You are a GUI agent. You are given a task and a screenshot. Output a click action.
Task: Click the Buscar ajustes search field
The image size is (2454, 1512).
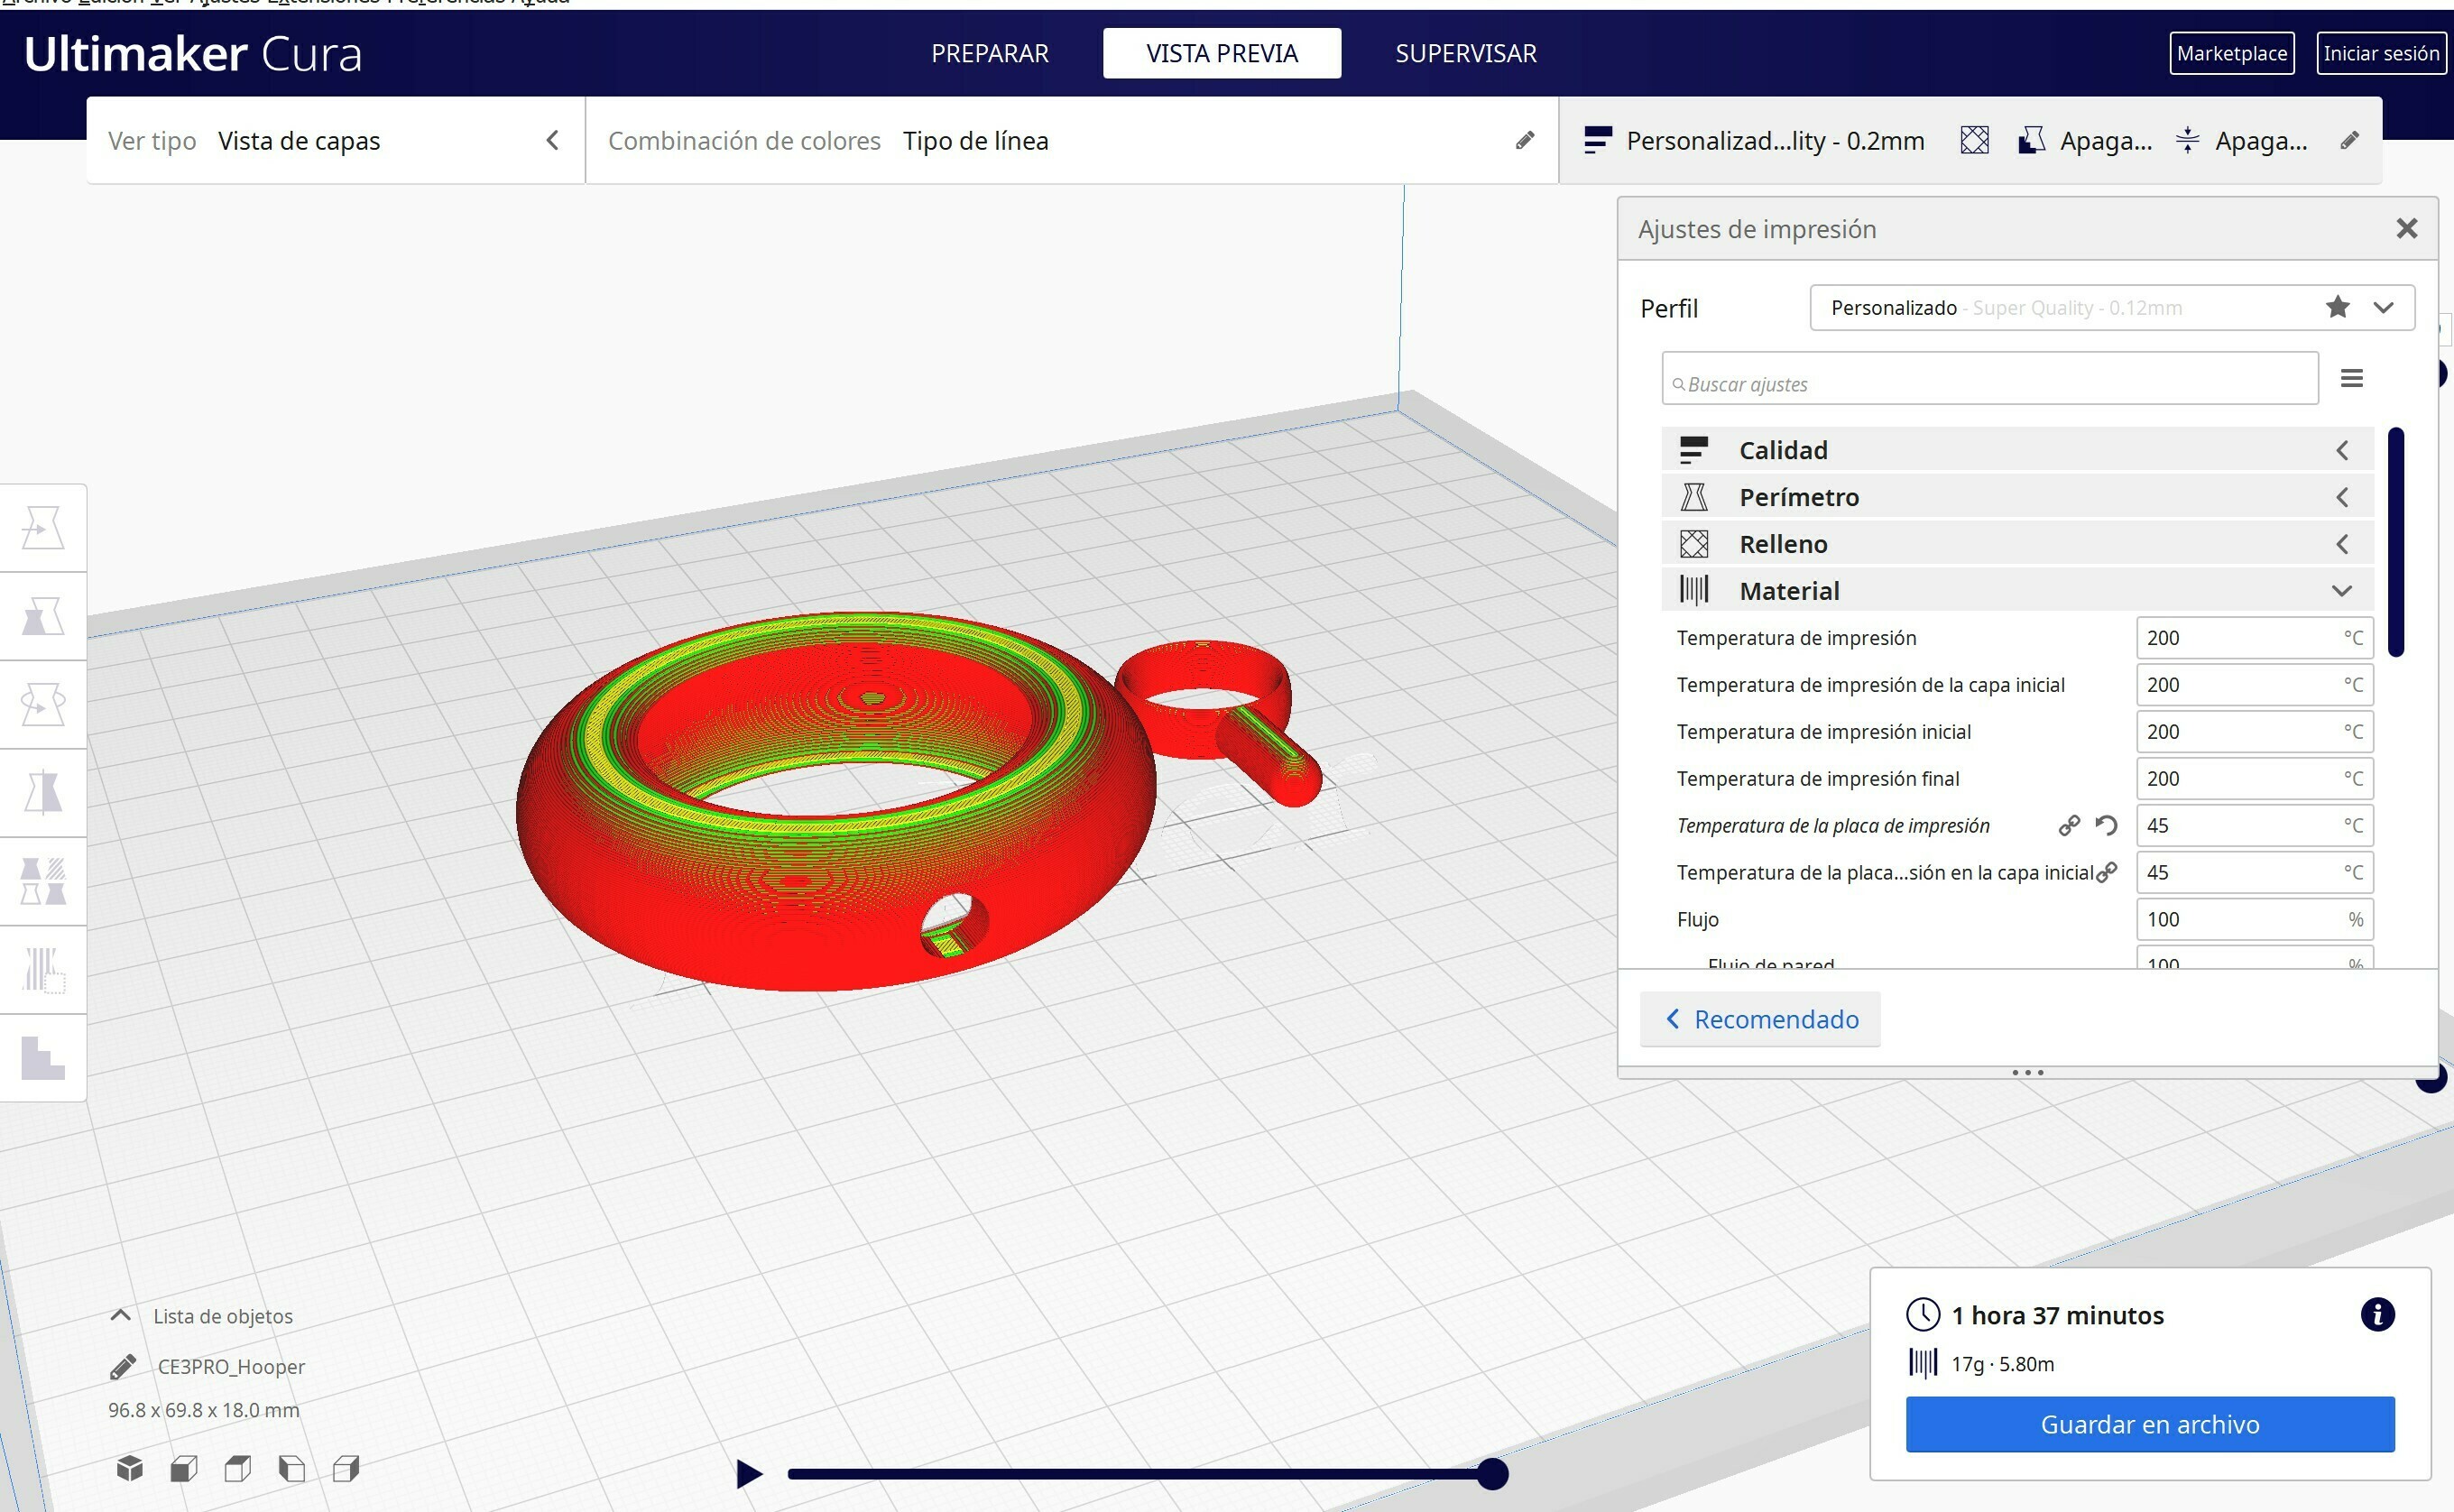click(1989, 384)
